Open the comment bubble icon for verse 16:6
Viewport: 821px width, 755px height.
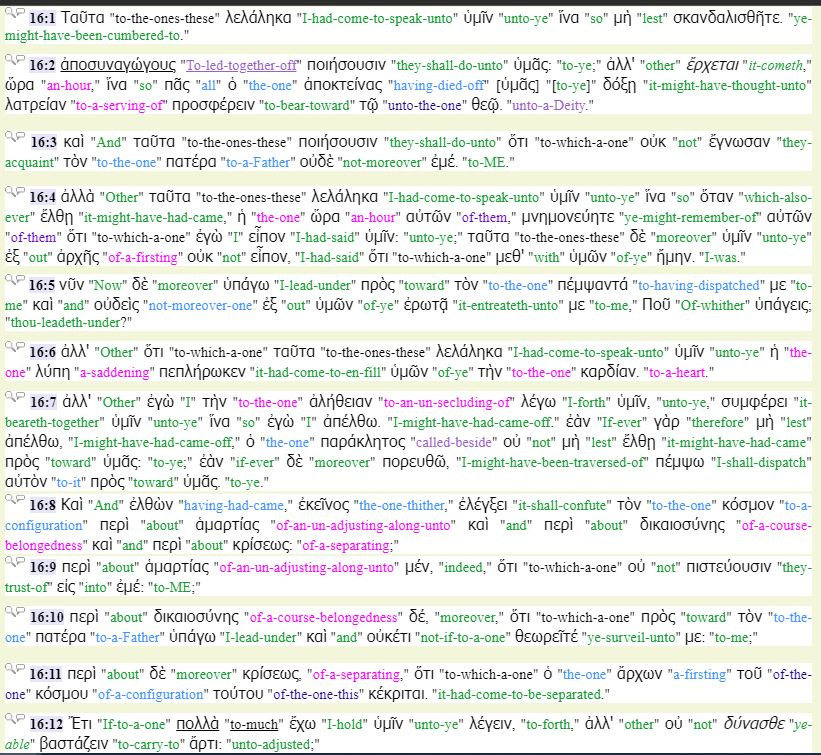(x=20, y=347)
